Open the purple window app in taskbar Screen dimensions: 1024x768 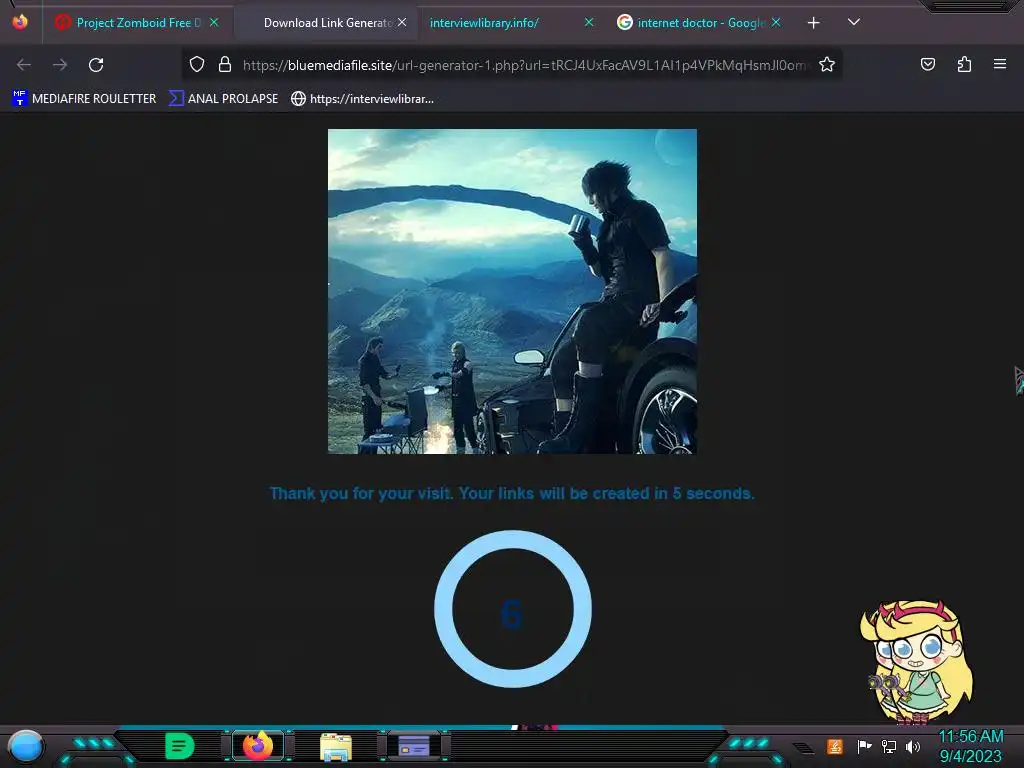(x=414, y=746)
